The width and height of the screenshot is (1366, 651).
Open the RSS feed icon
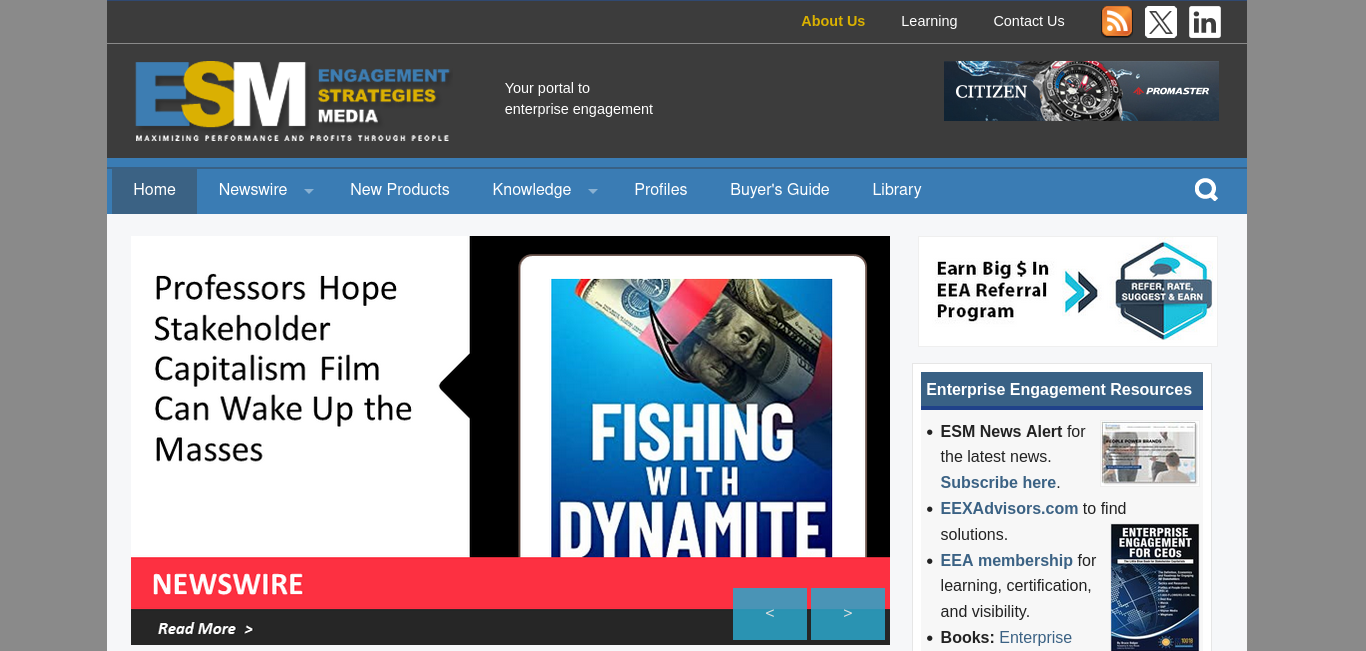pyautogui.click(x=1117, y=21)
